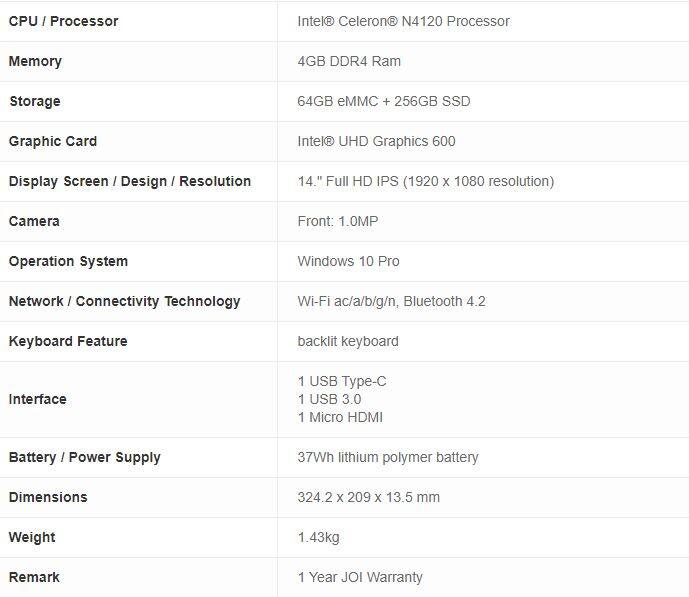The image size is (689, 597).
Task: Click the 324.2 x 209 x 13.5 mm dimensions
Action: 368,497
